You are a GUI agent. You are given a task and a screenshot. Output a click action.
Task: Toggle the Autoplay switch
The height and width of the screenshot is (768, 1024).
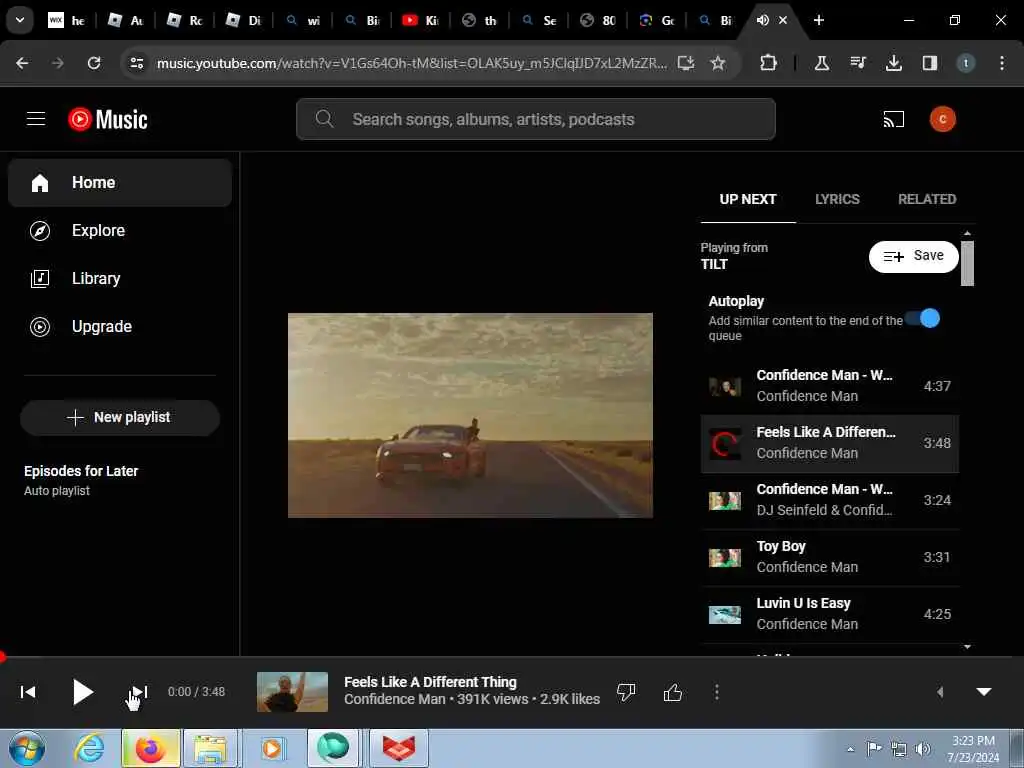[923, 319]
